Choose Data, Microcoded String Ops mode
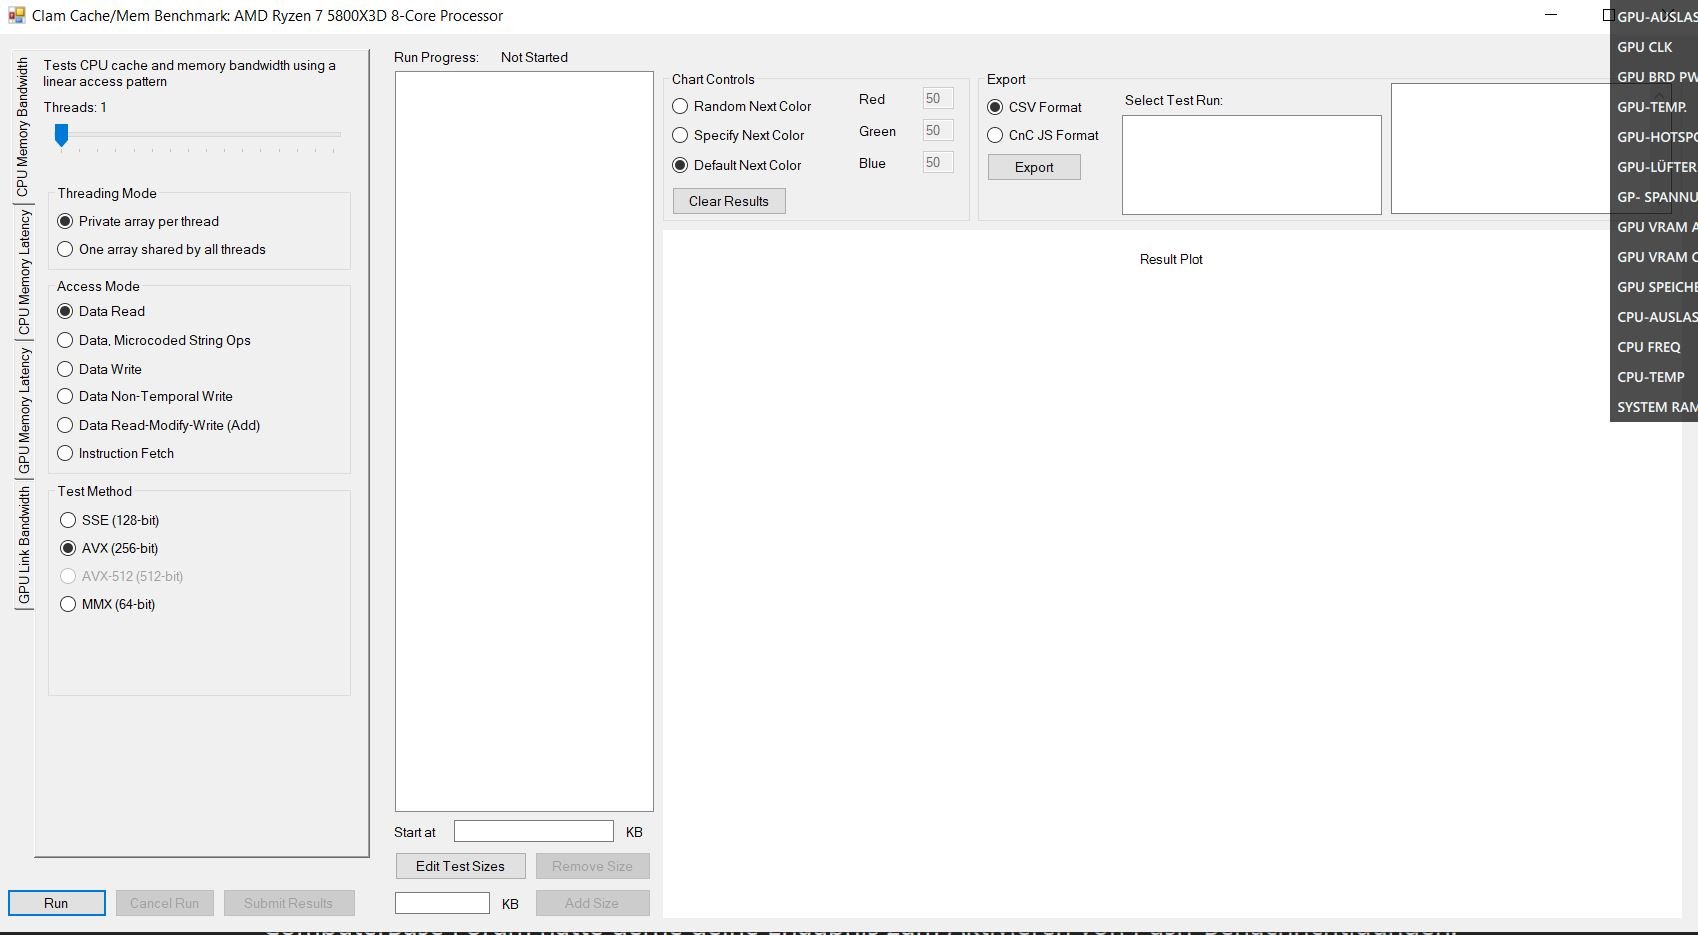Screen dimensions: 1698x935 pos(154,340)
